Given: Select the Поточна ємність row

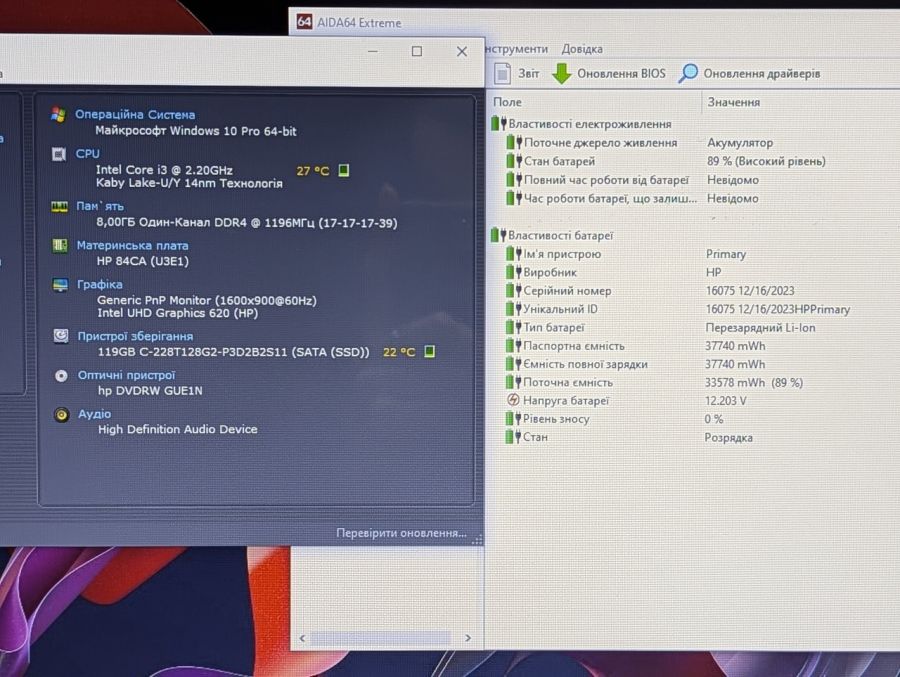Looking at the screenshot, I should pyautogui.click(x=655, y=382).
